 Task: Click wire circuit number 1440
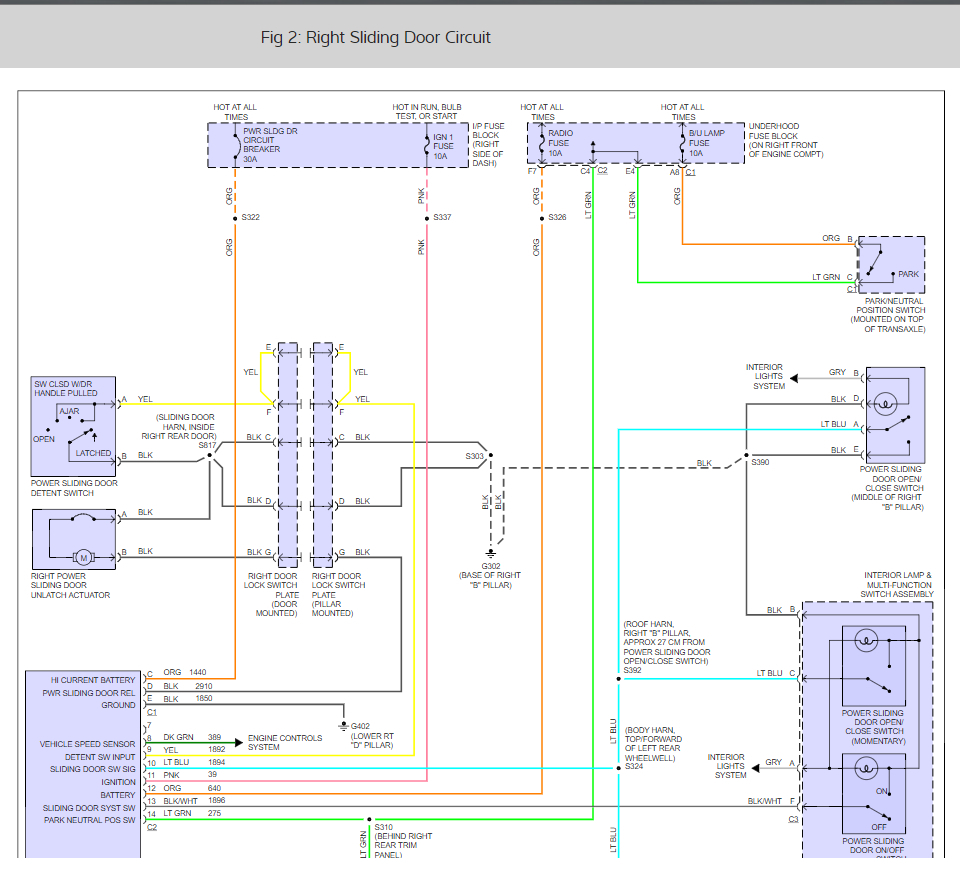pyautogui.click(x=198, y=672)
